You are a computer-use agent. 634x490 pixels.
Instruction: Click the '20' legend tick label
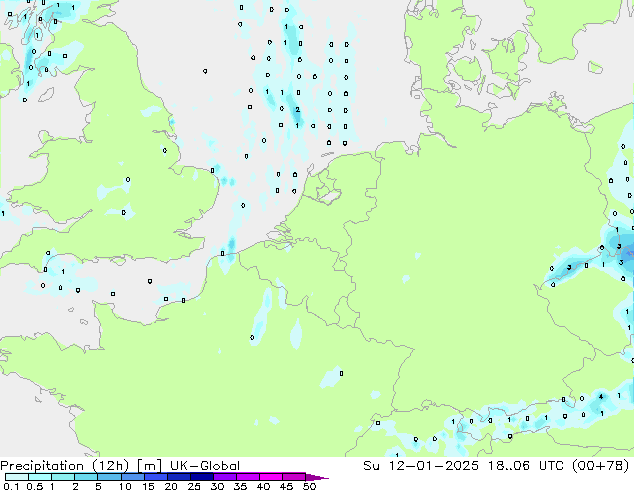171,486
